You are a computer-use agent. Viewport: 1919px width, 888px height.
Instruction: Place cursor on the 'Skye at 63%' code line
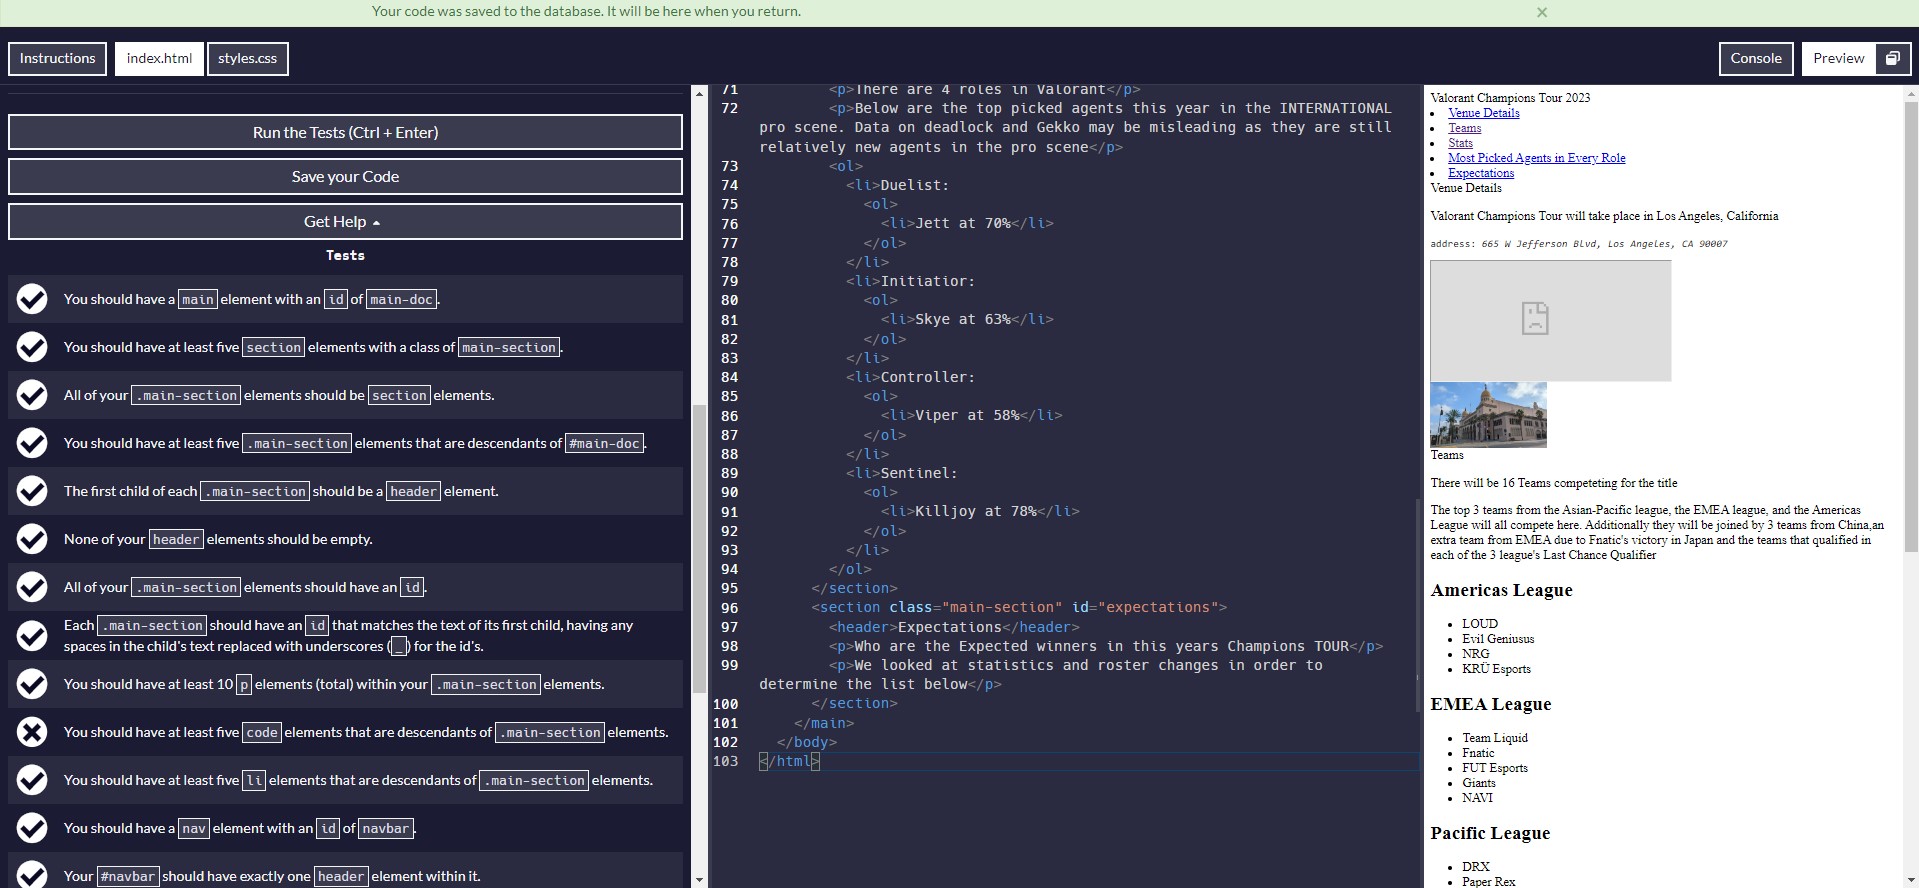[967, 319]
